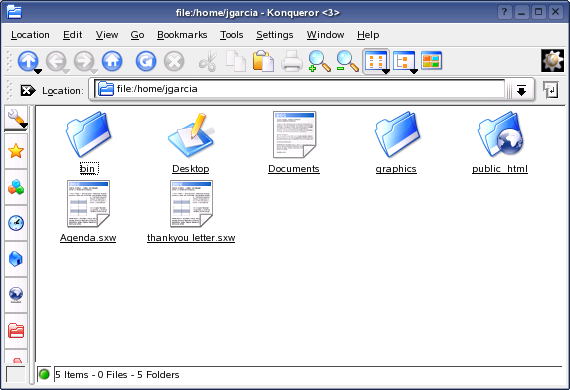Viewport: 570px width, 390px height.
Task: Click the multicolor view toolbar icon
Action: 431,60
